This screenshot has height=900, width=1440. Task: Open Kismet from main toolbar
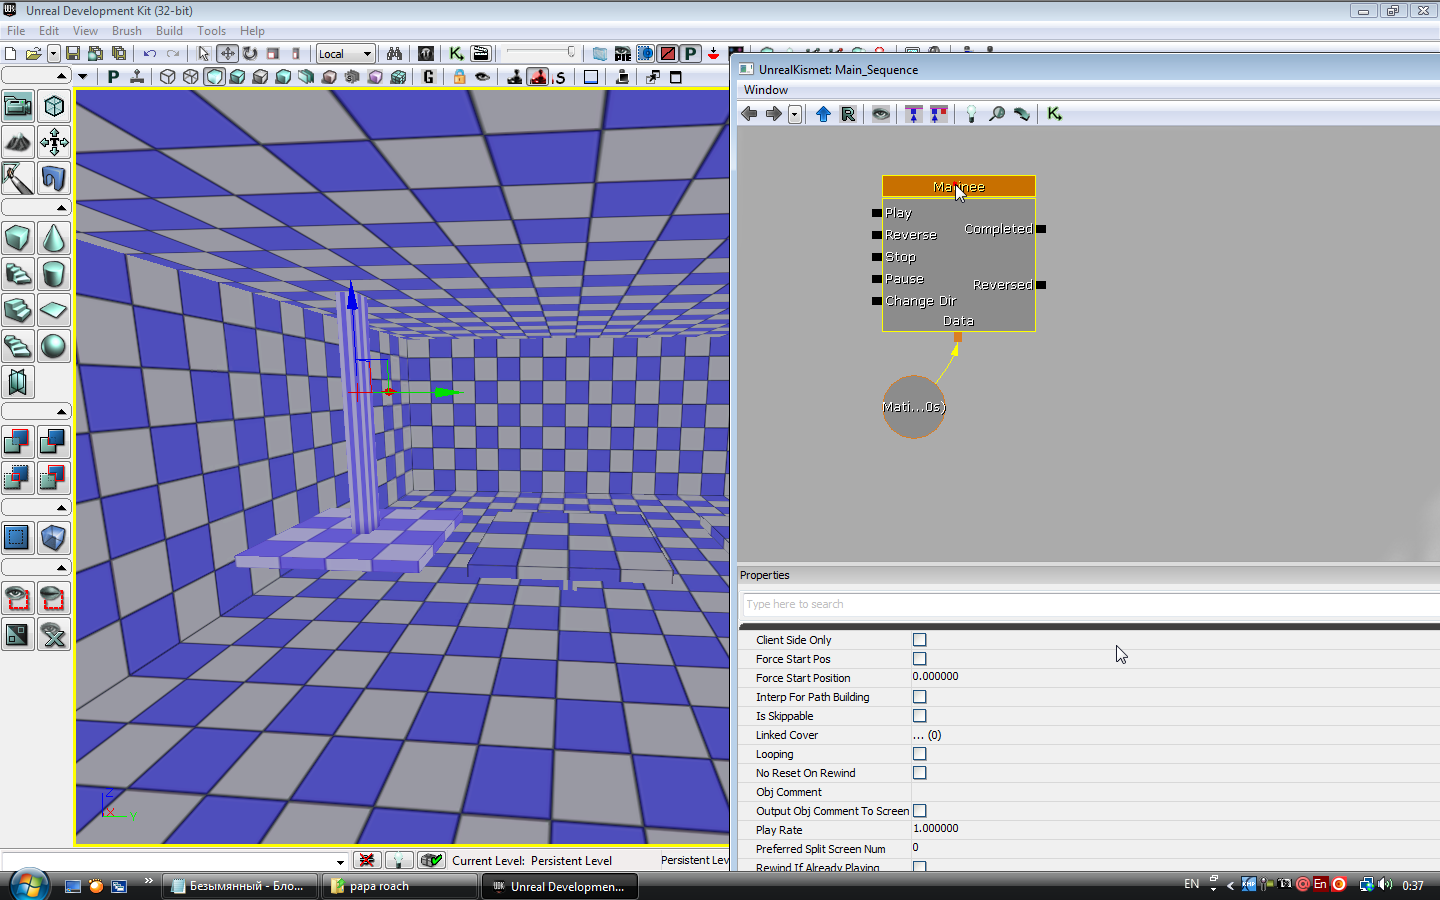(x=456, y=53)
